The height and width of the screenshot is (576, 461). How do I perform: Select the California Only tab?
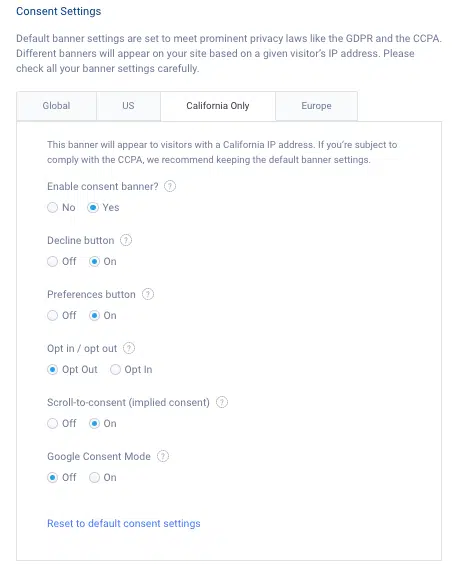point(218,106)
